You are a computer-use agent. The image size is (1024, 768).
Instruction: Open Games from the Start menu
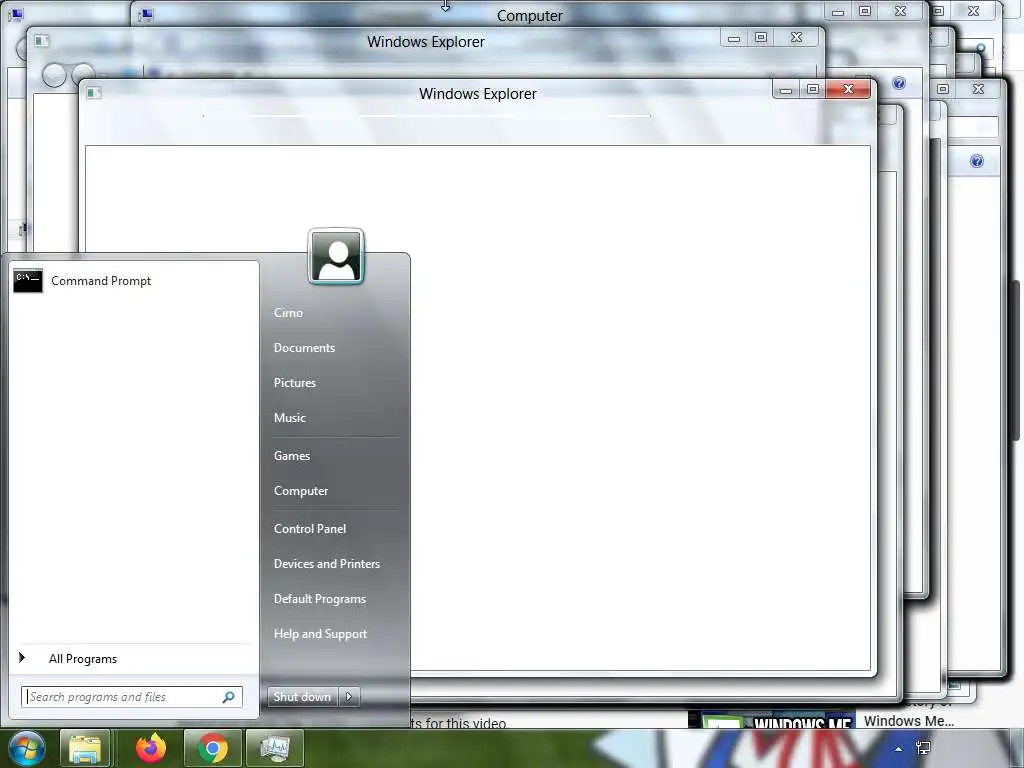point(291,456)
